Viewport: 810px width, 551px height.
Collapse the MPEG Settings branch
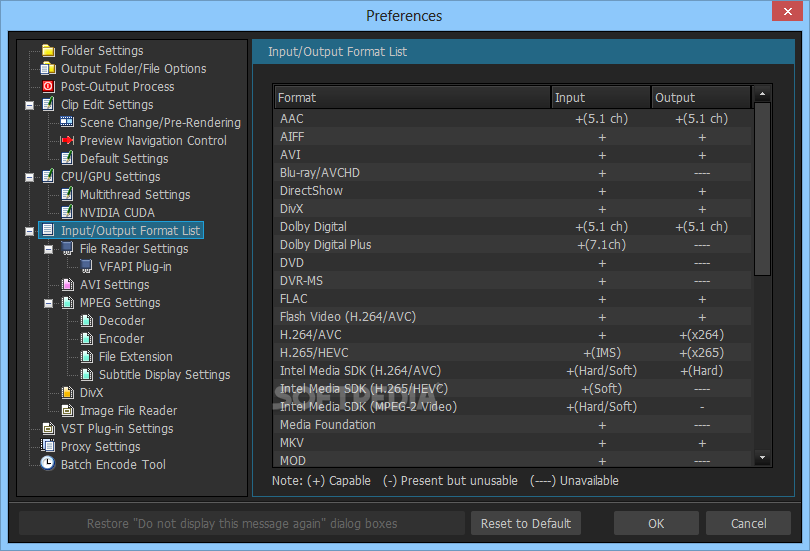pyautogui.click(x=49, y=304)
